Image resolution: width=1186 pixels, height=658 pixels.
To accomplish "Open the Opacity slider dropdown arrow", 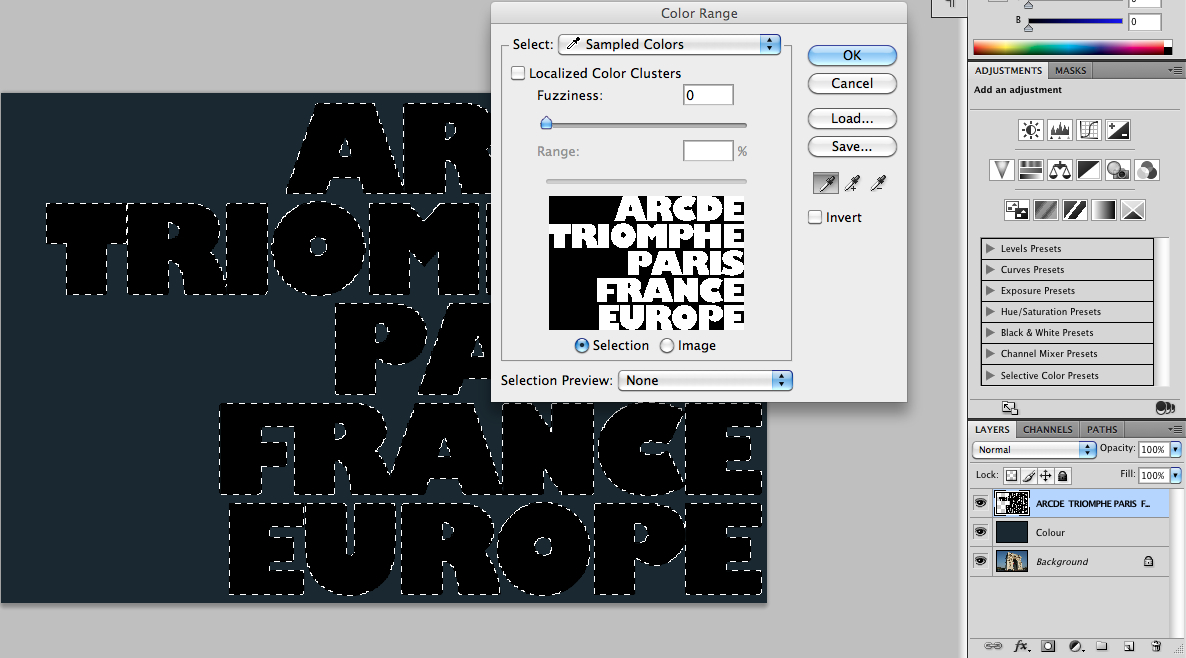I will [x=1175, y=449].
